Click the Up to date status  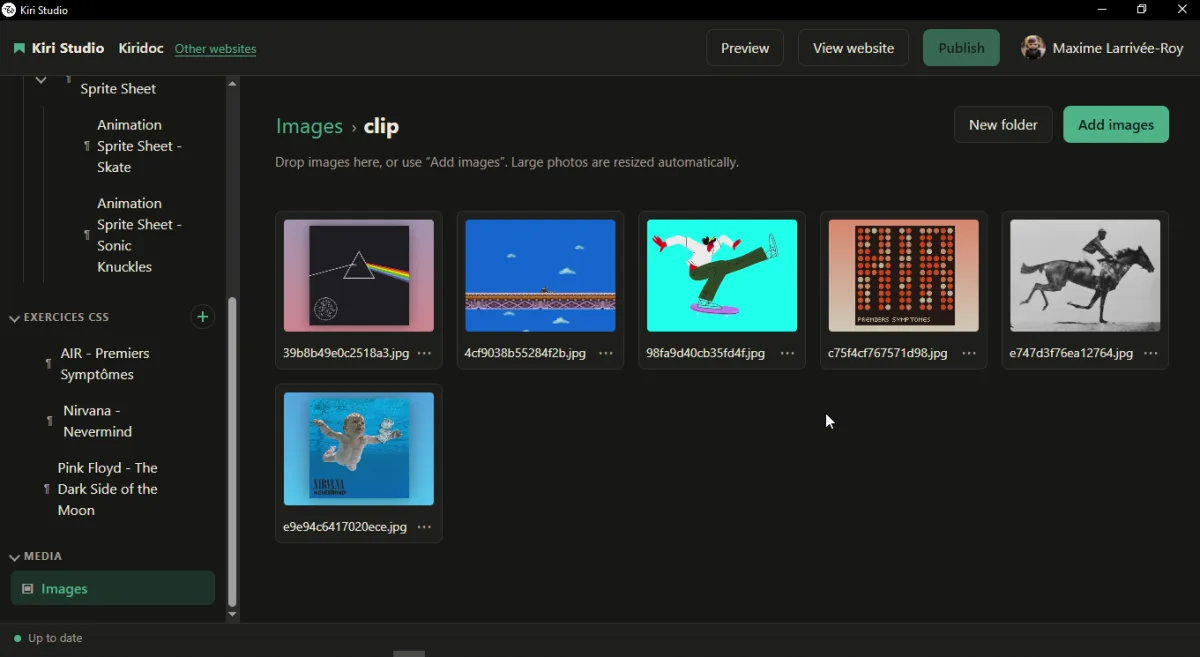click(x=48, y=638)
